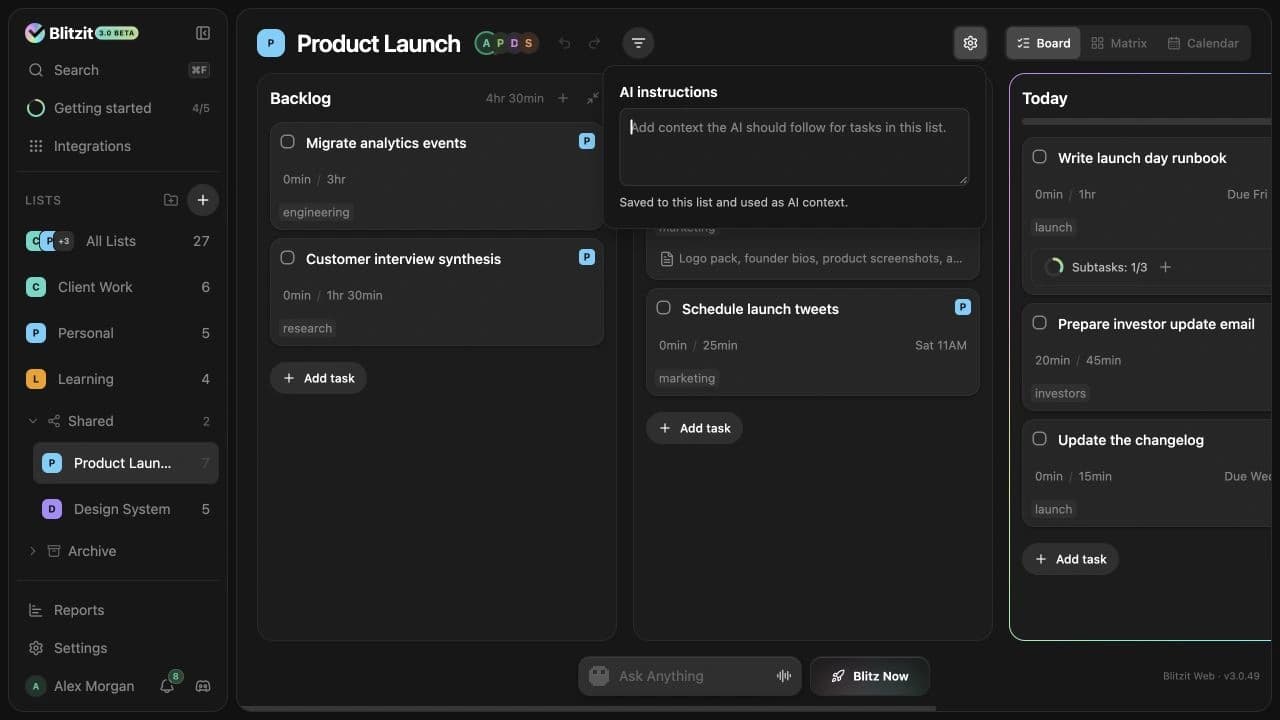
Task: Switch to Matrix view
Action: tap(1119, 43)
